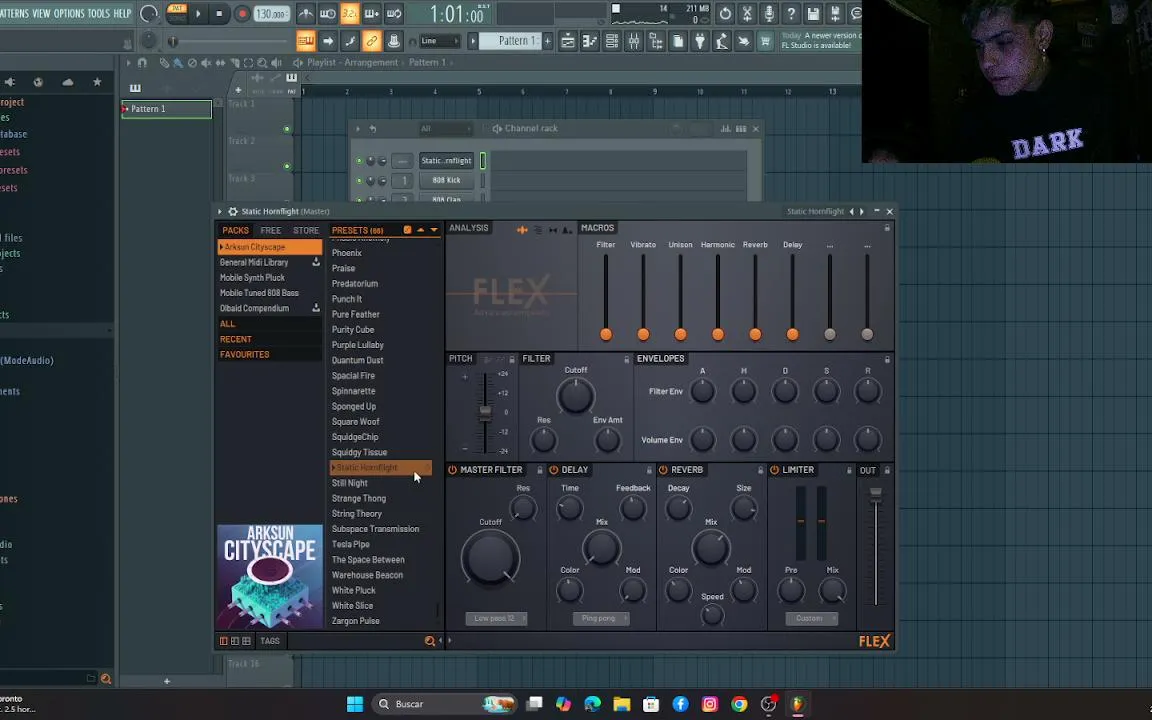Select the 808 Kick channel button

pos(447,180)
